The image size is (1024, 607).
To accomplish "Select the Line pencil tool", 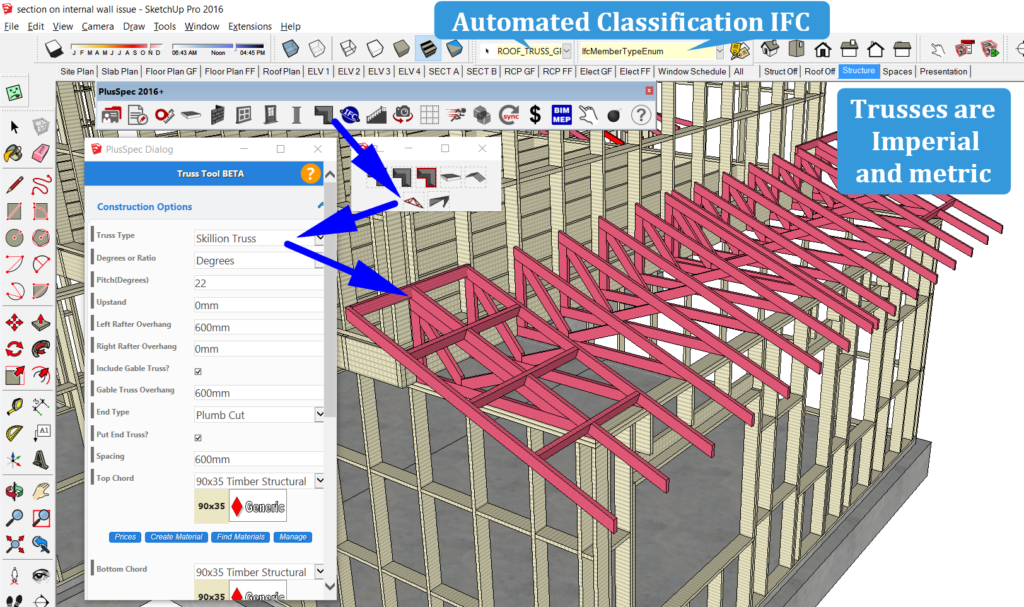I will (x=14, y=185).
